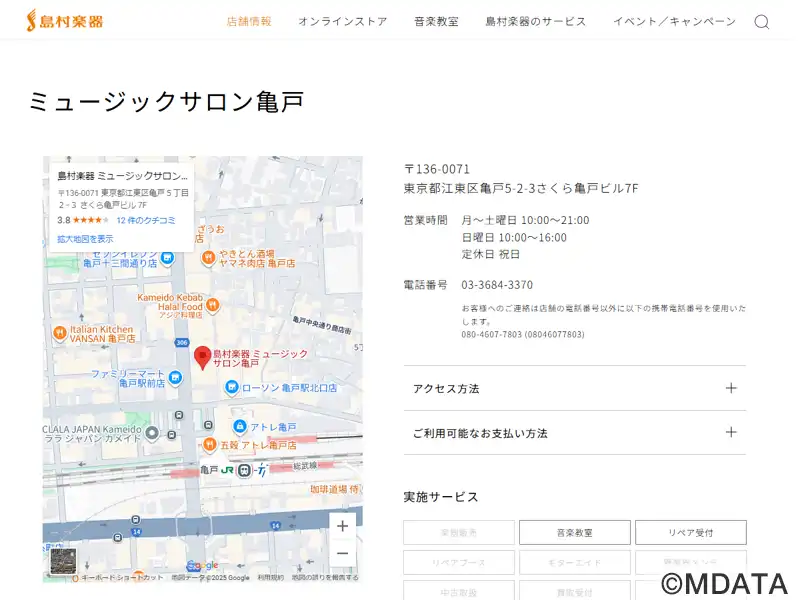Click the red map pin marker

click(x=203, y=358)
